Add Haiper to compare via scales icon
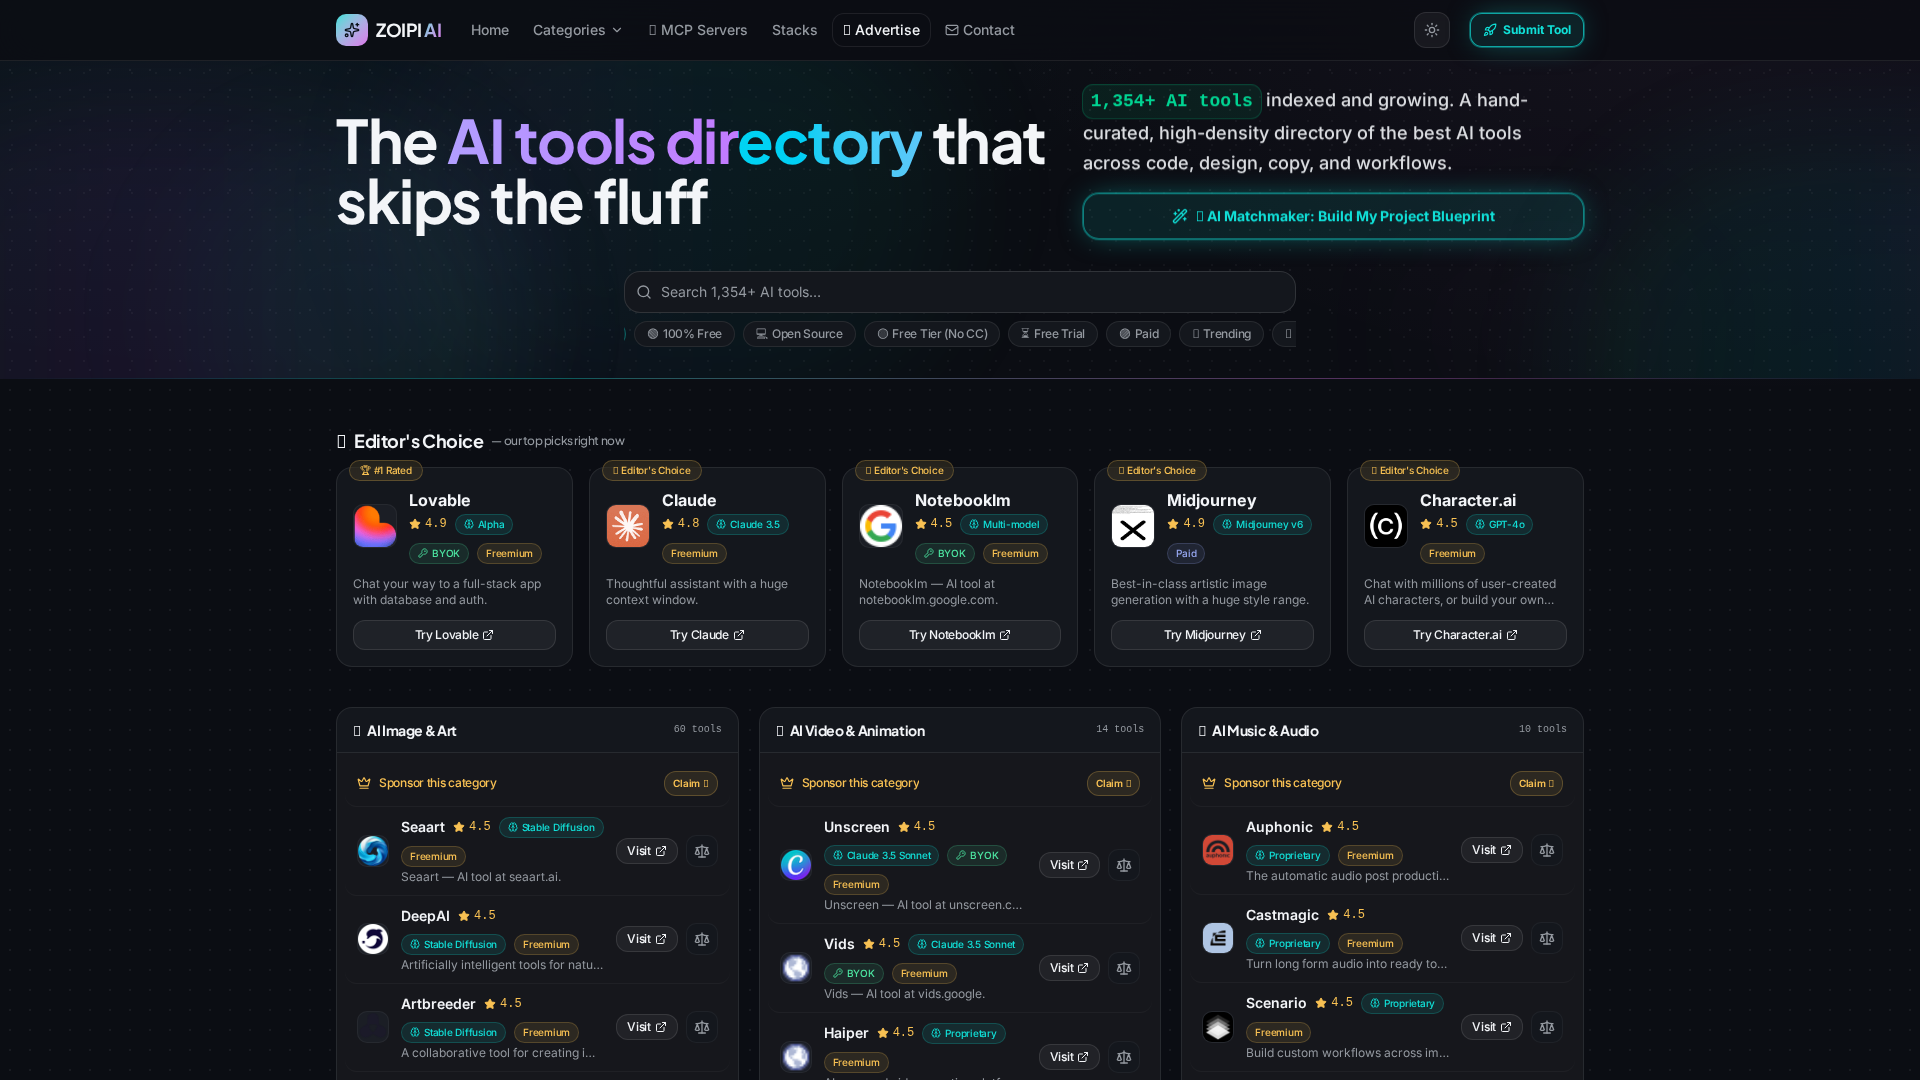The height and width of the screenshot is (1080, 1920). (1124, 1057)
